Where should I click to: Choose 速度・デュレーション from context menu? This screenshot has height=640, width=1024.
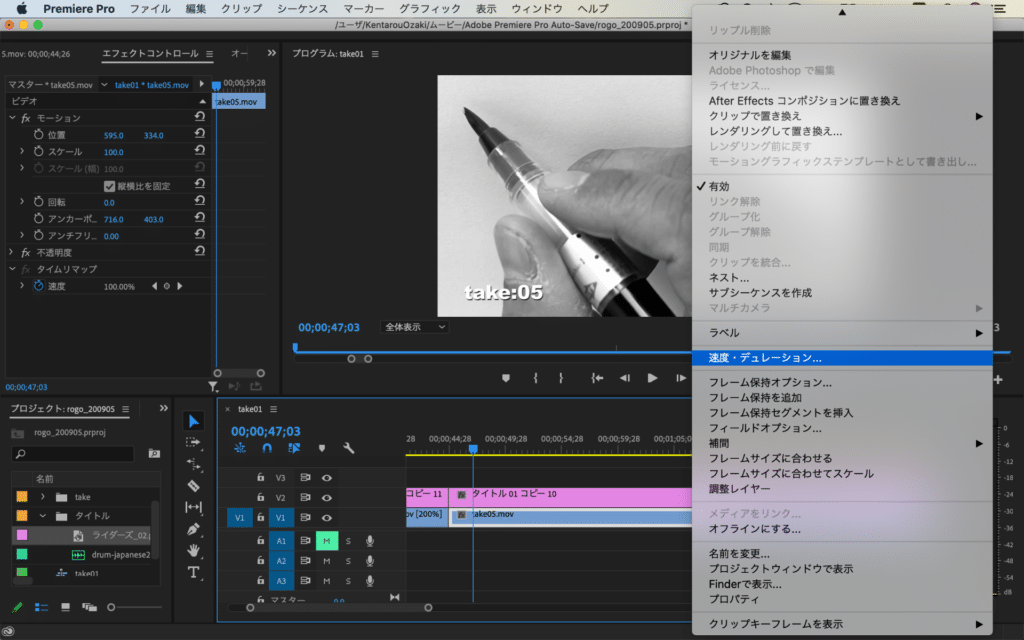coord(765,357)
